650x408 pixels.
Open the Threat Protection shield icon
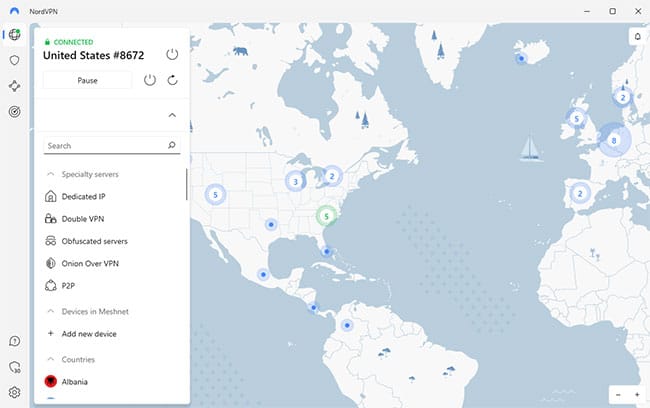tap(14, 60)
